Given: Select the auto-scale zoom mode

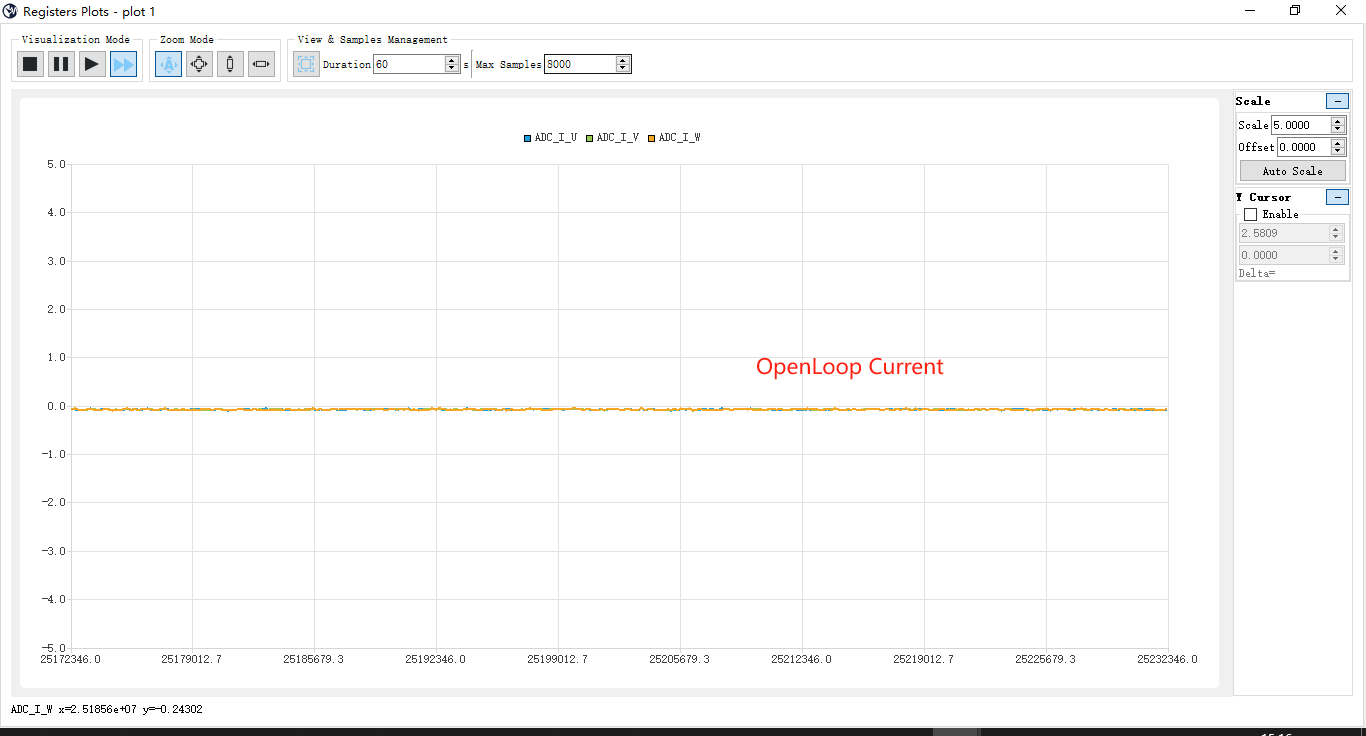Looking at the screenshot, I should tap(168, 63).
